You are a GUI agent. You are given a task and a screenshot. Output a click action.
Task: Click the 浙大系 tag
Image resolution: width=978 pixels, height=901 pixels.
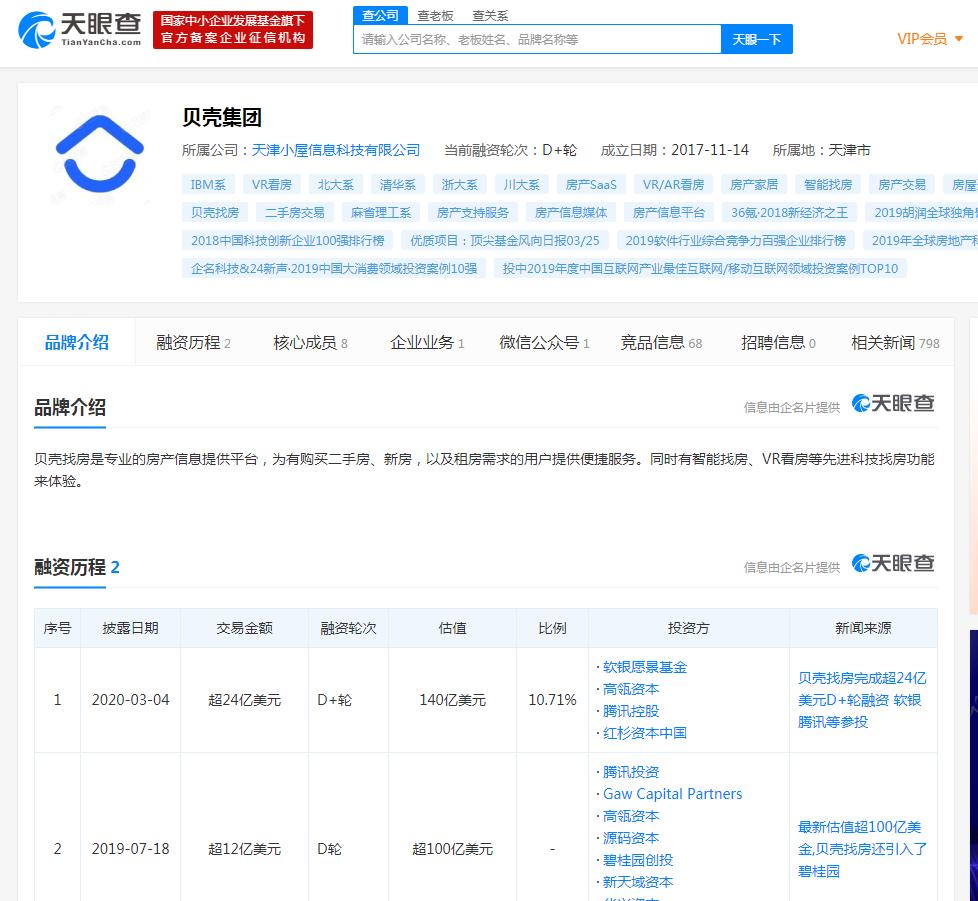click(460, 185)
